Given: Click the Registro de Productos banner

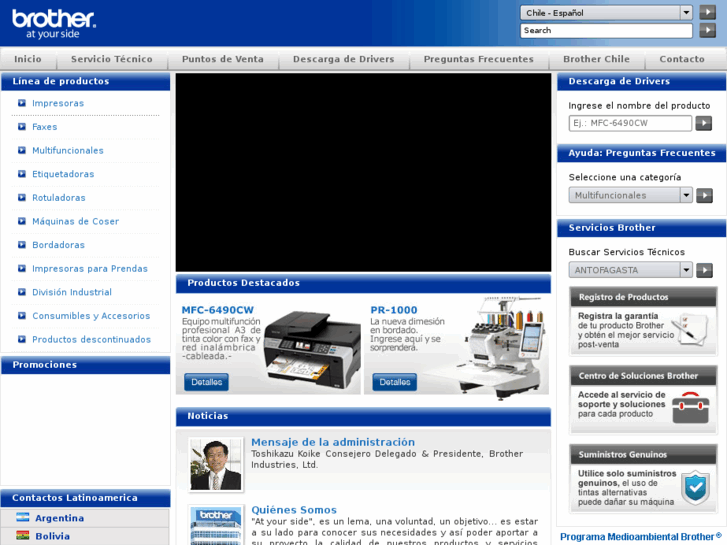Looking at the screenshot, I should coord(642,320).
